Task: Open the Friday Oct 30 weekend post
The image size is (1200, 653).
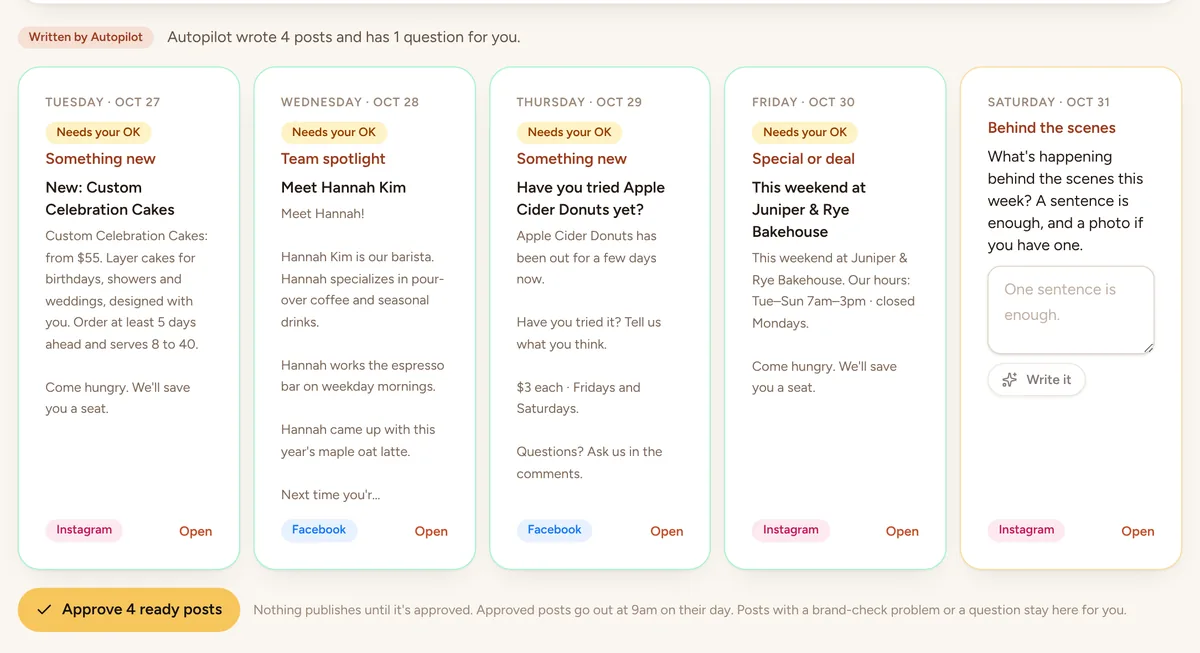Action: [x=902, y=531]
